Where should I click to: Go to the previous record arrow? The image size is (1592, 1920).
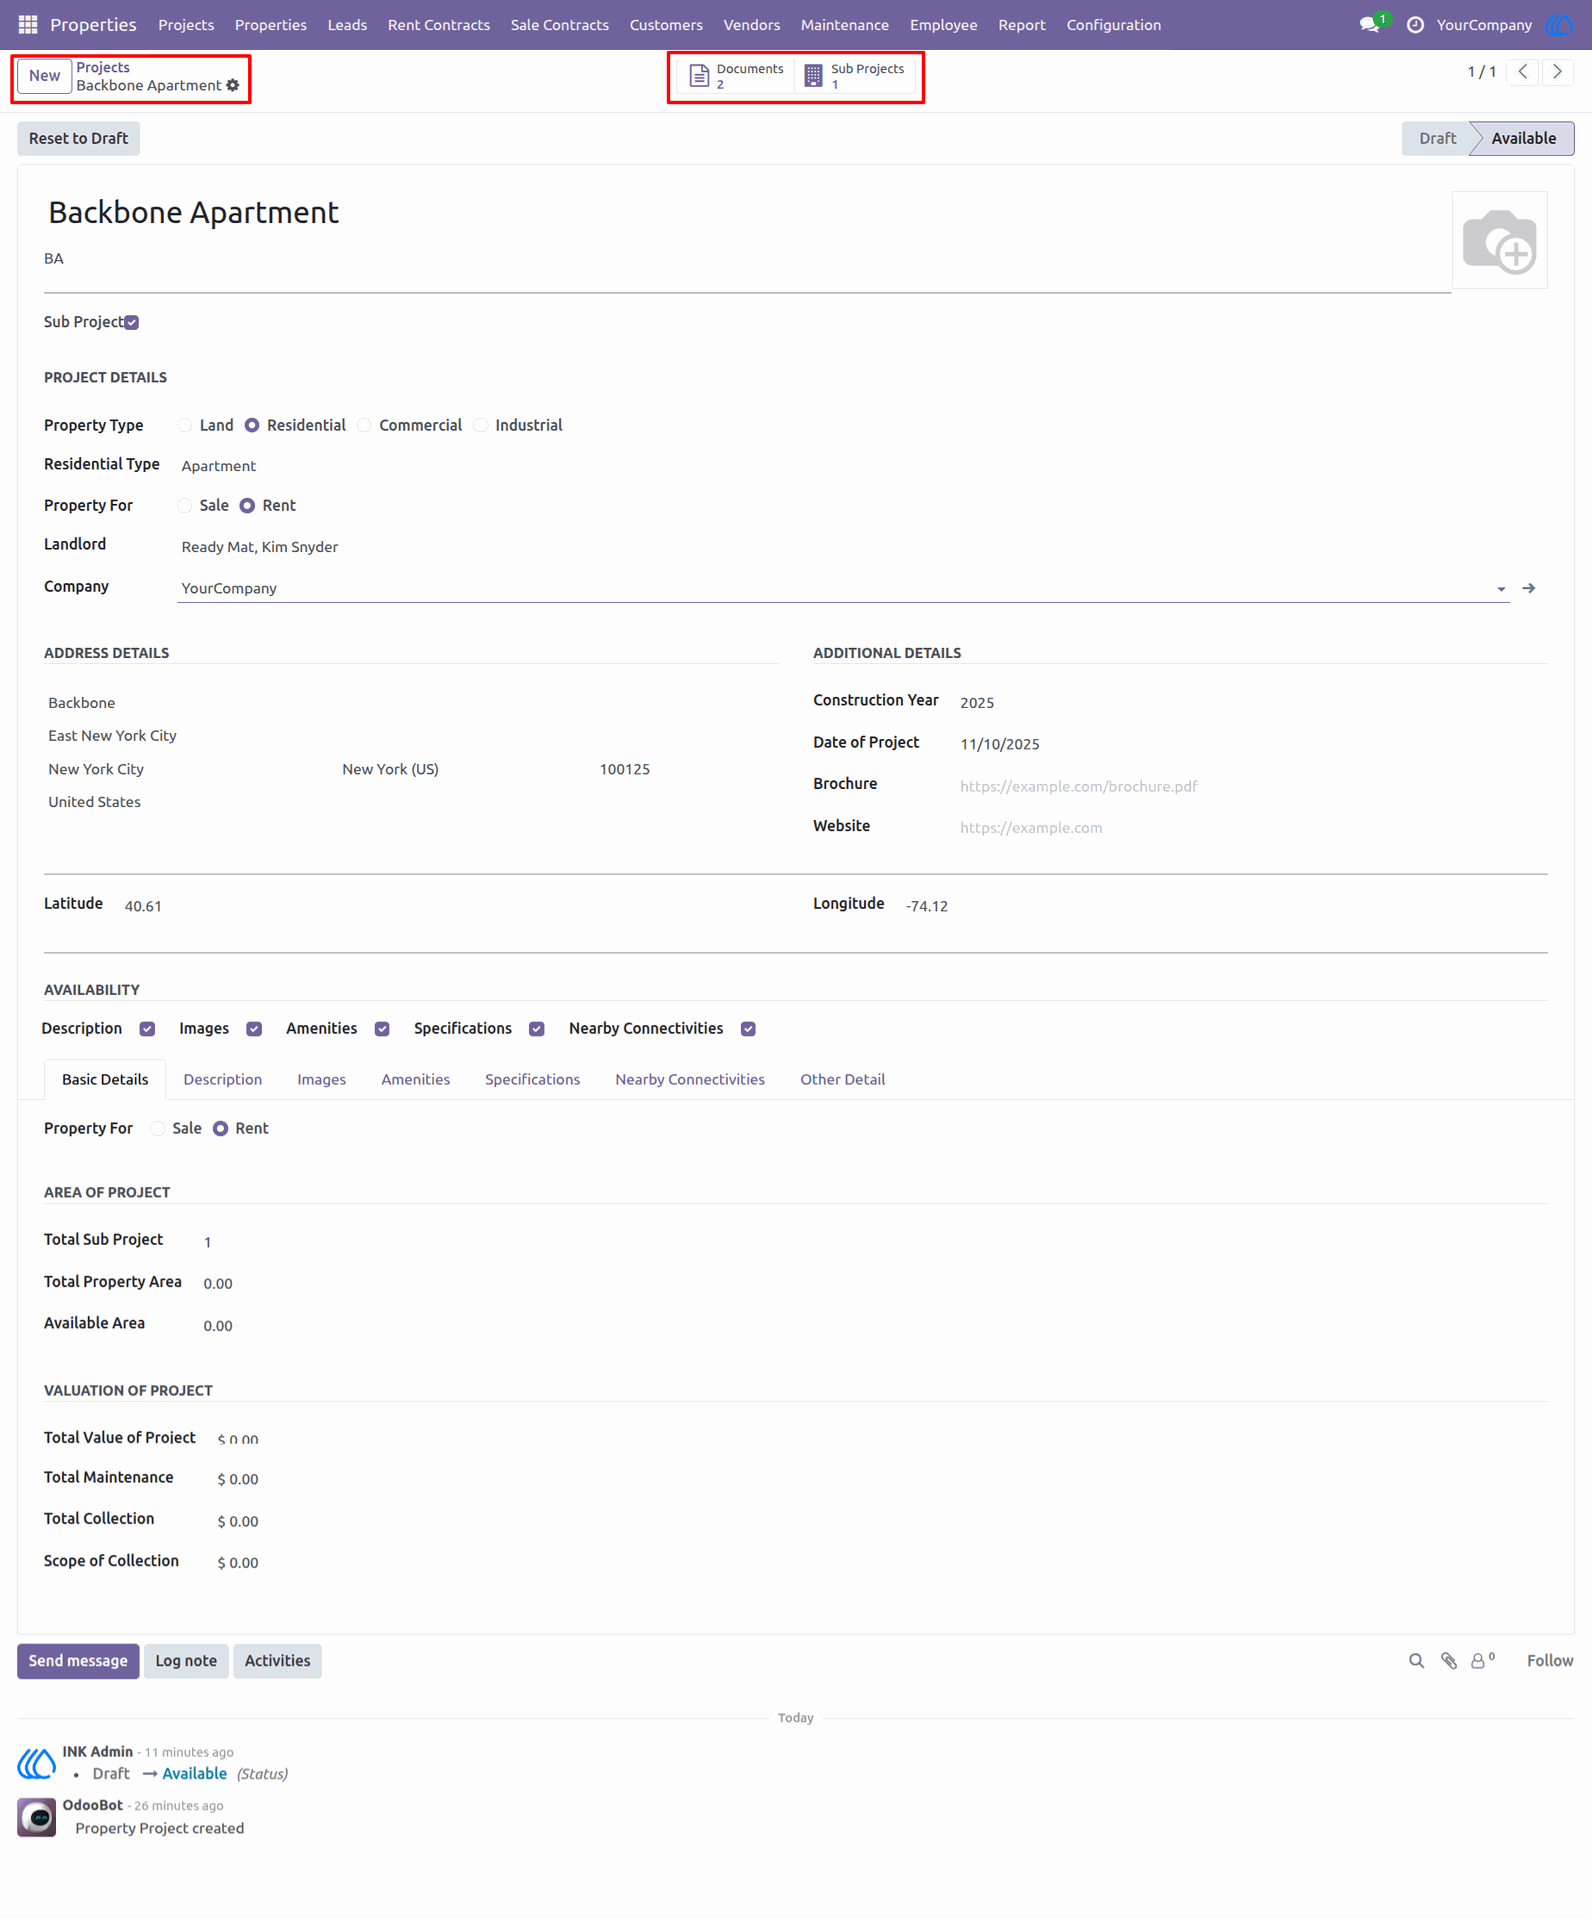coord(1523,72)
